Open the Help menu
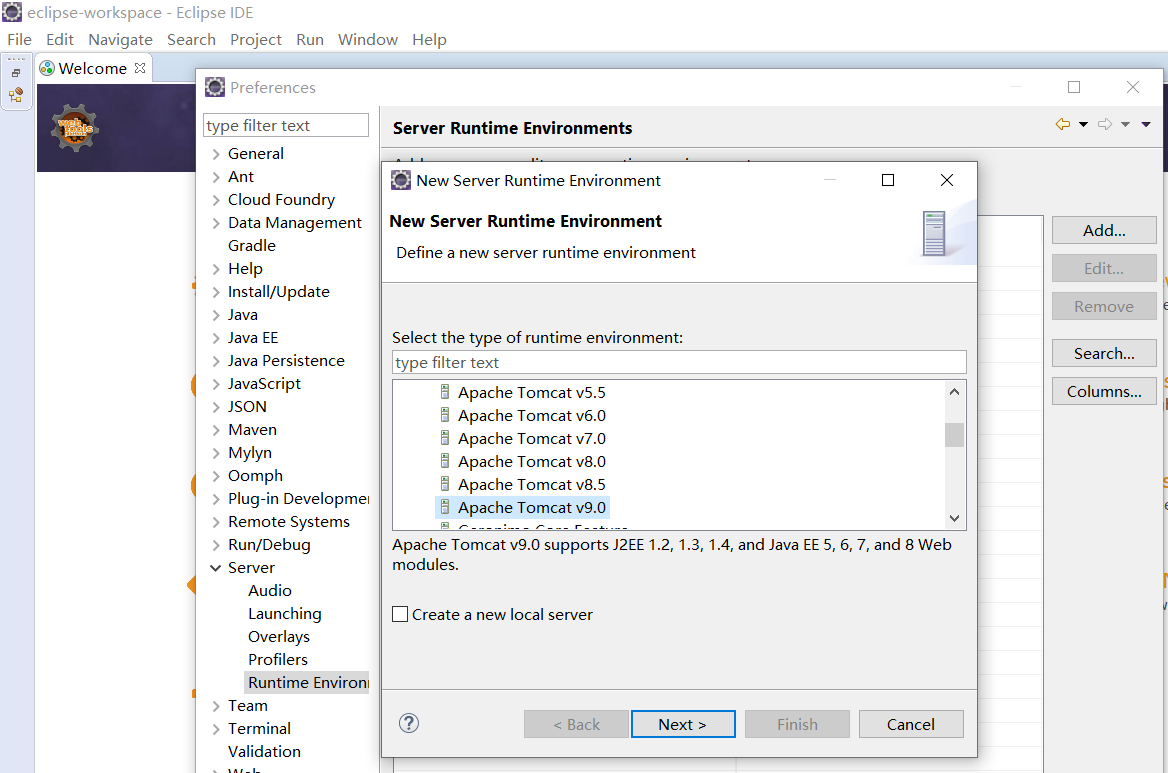The image size is (1168, 773). click(429, 39)
